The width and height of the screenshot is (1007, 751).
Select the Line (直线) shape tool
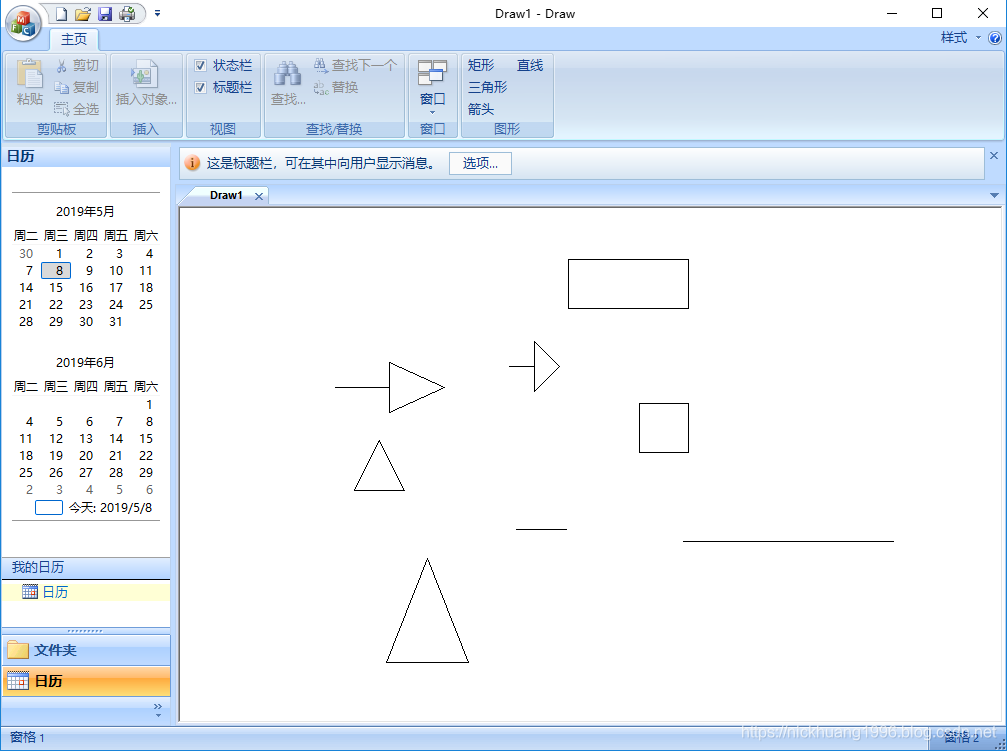point(530,66)
